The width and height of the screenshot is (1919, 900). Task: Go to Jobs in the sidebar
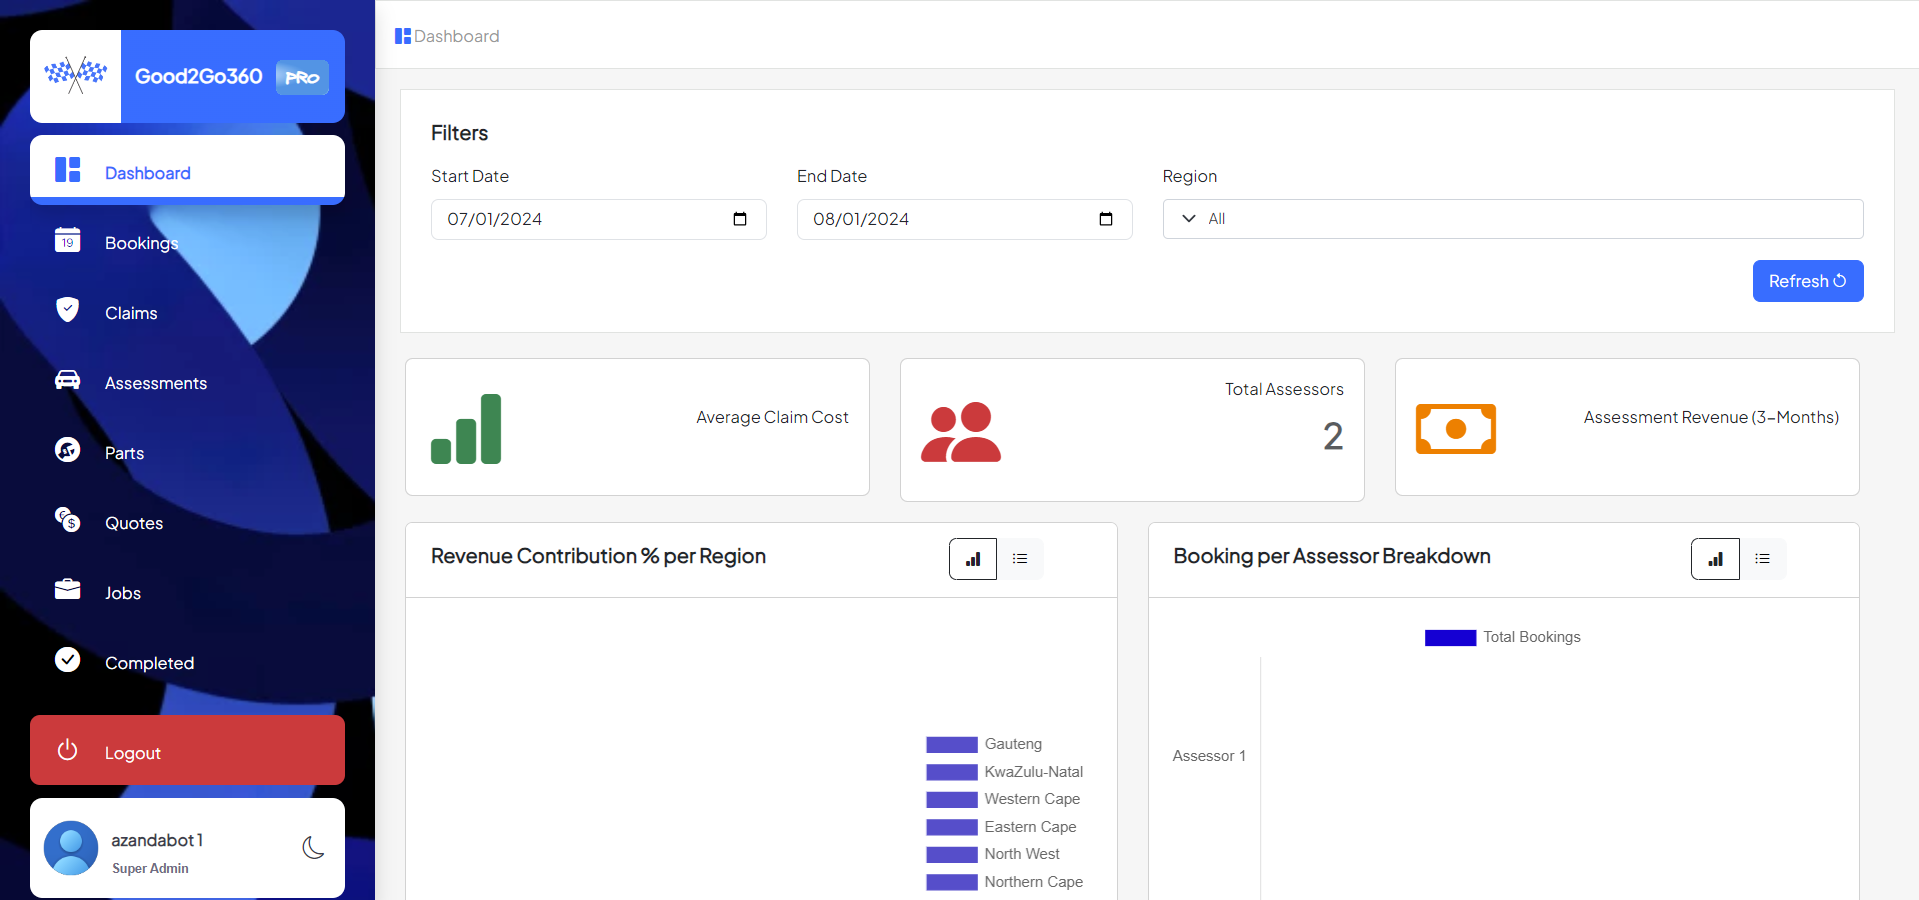tap(187, 592)
